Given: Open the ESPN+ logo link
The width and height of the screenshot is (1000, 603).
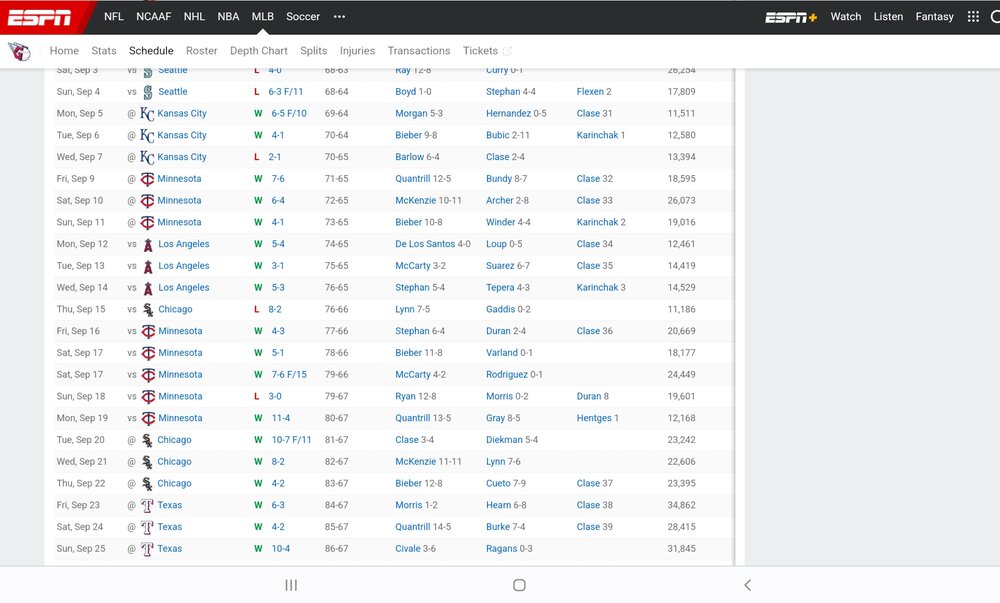Looking at the screenshot, I should click(x=791, y=17).
